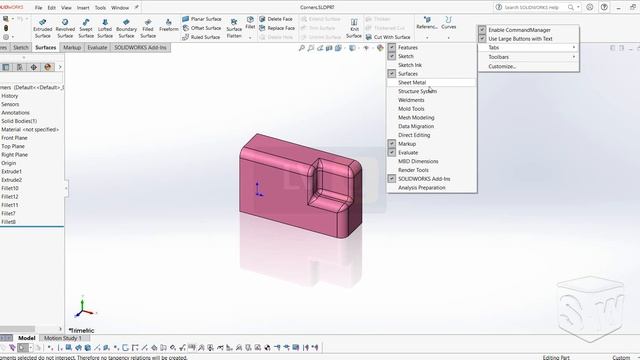Select the Swept Surface tool
640x360 pixels.
coord(86,28)
